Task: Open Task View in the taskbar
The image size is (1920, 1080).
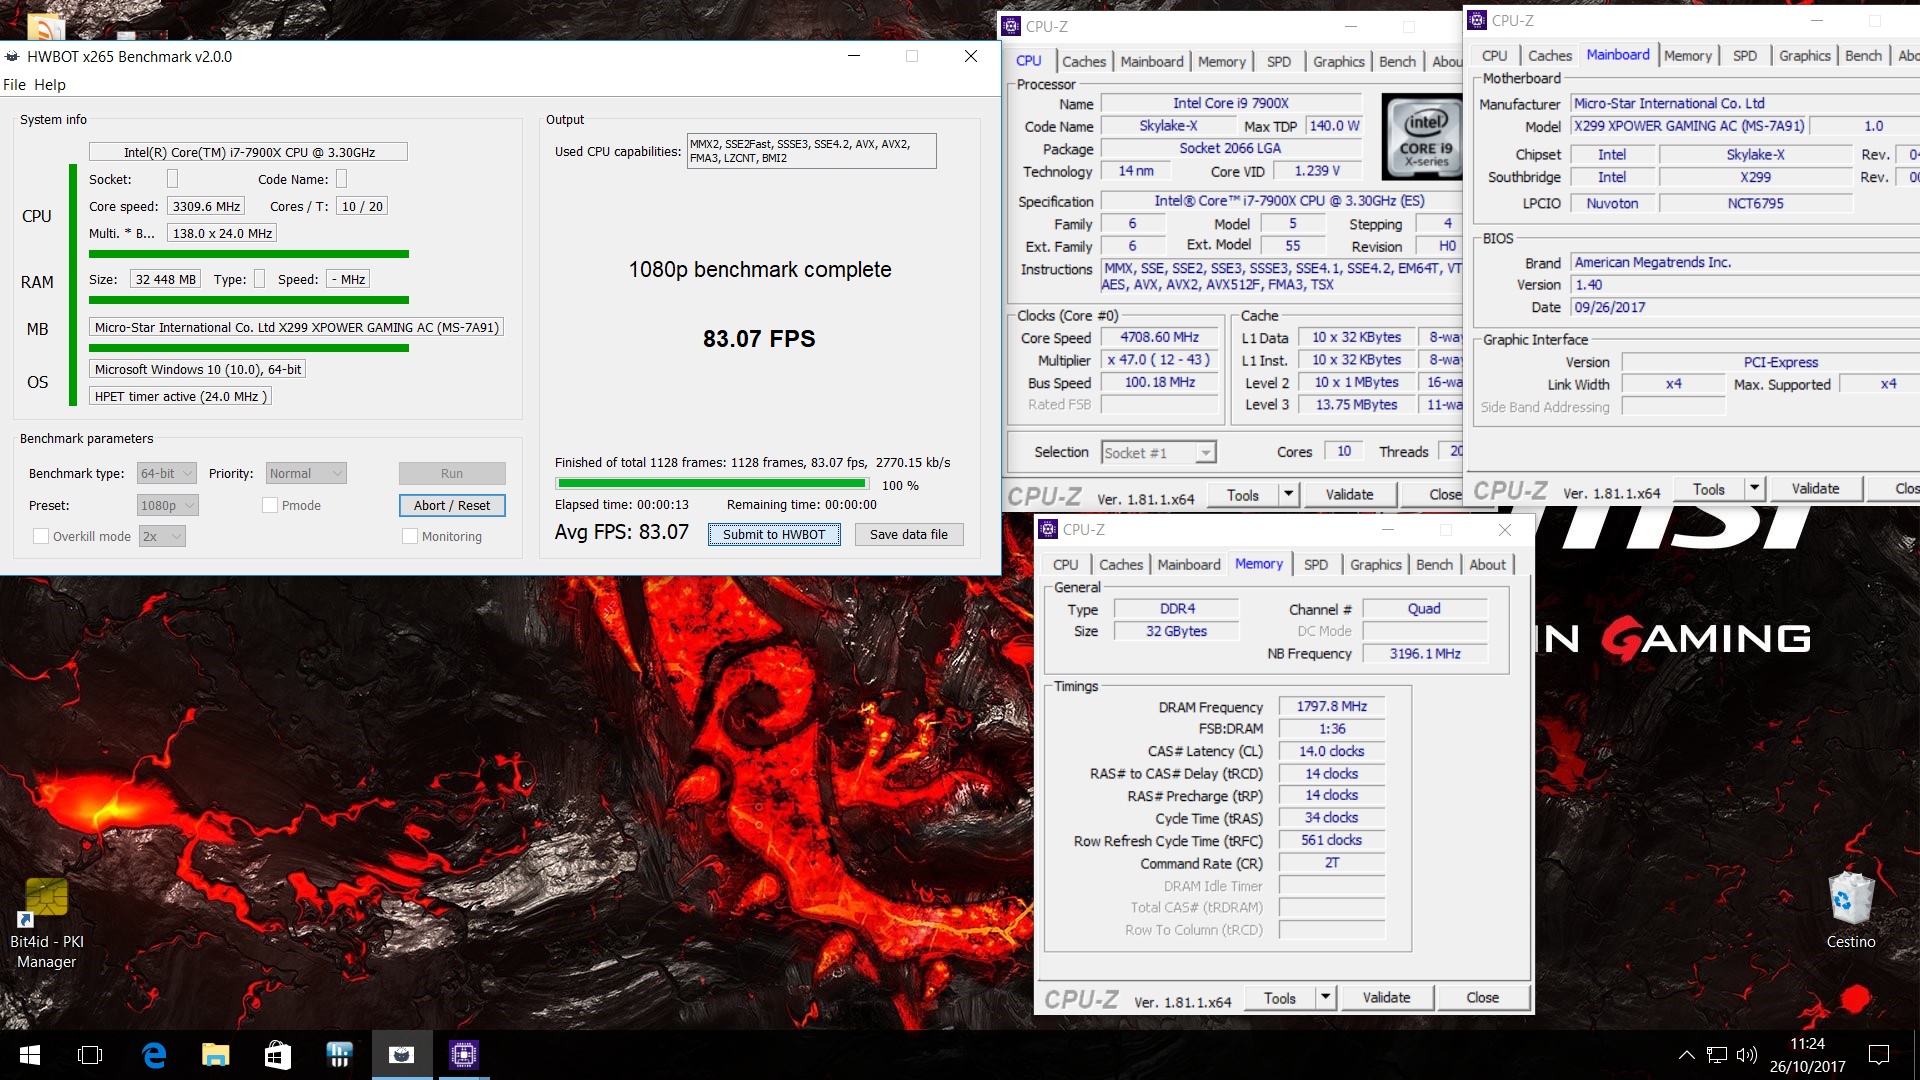Action: click(x=90, y=1055)
